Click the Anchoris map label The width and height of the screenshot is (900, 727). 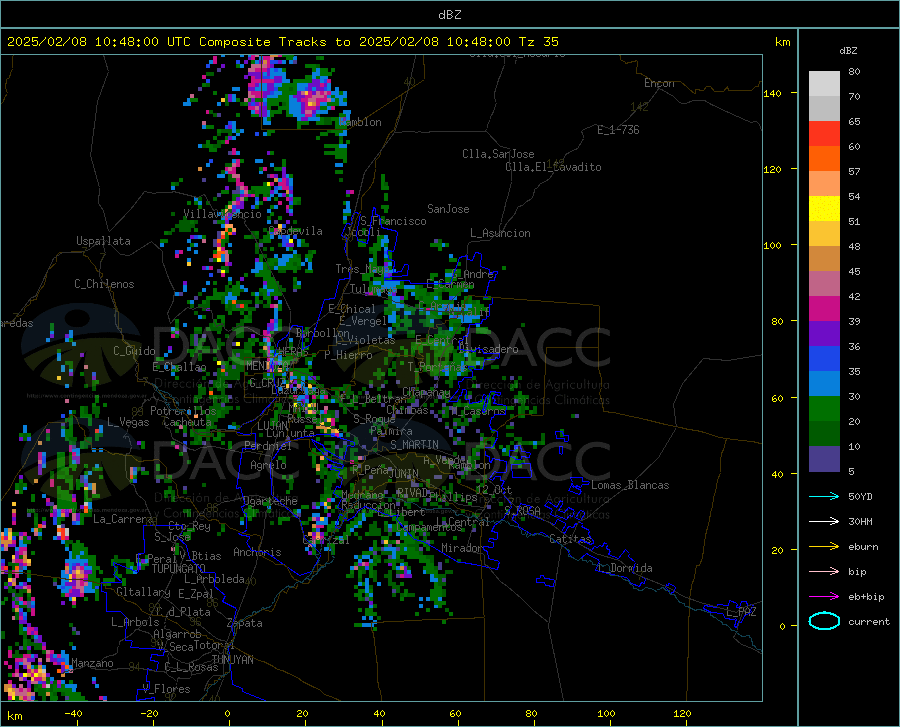click(x=257, y=552)
